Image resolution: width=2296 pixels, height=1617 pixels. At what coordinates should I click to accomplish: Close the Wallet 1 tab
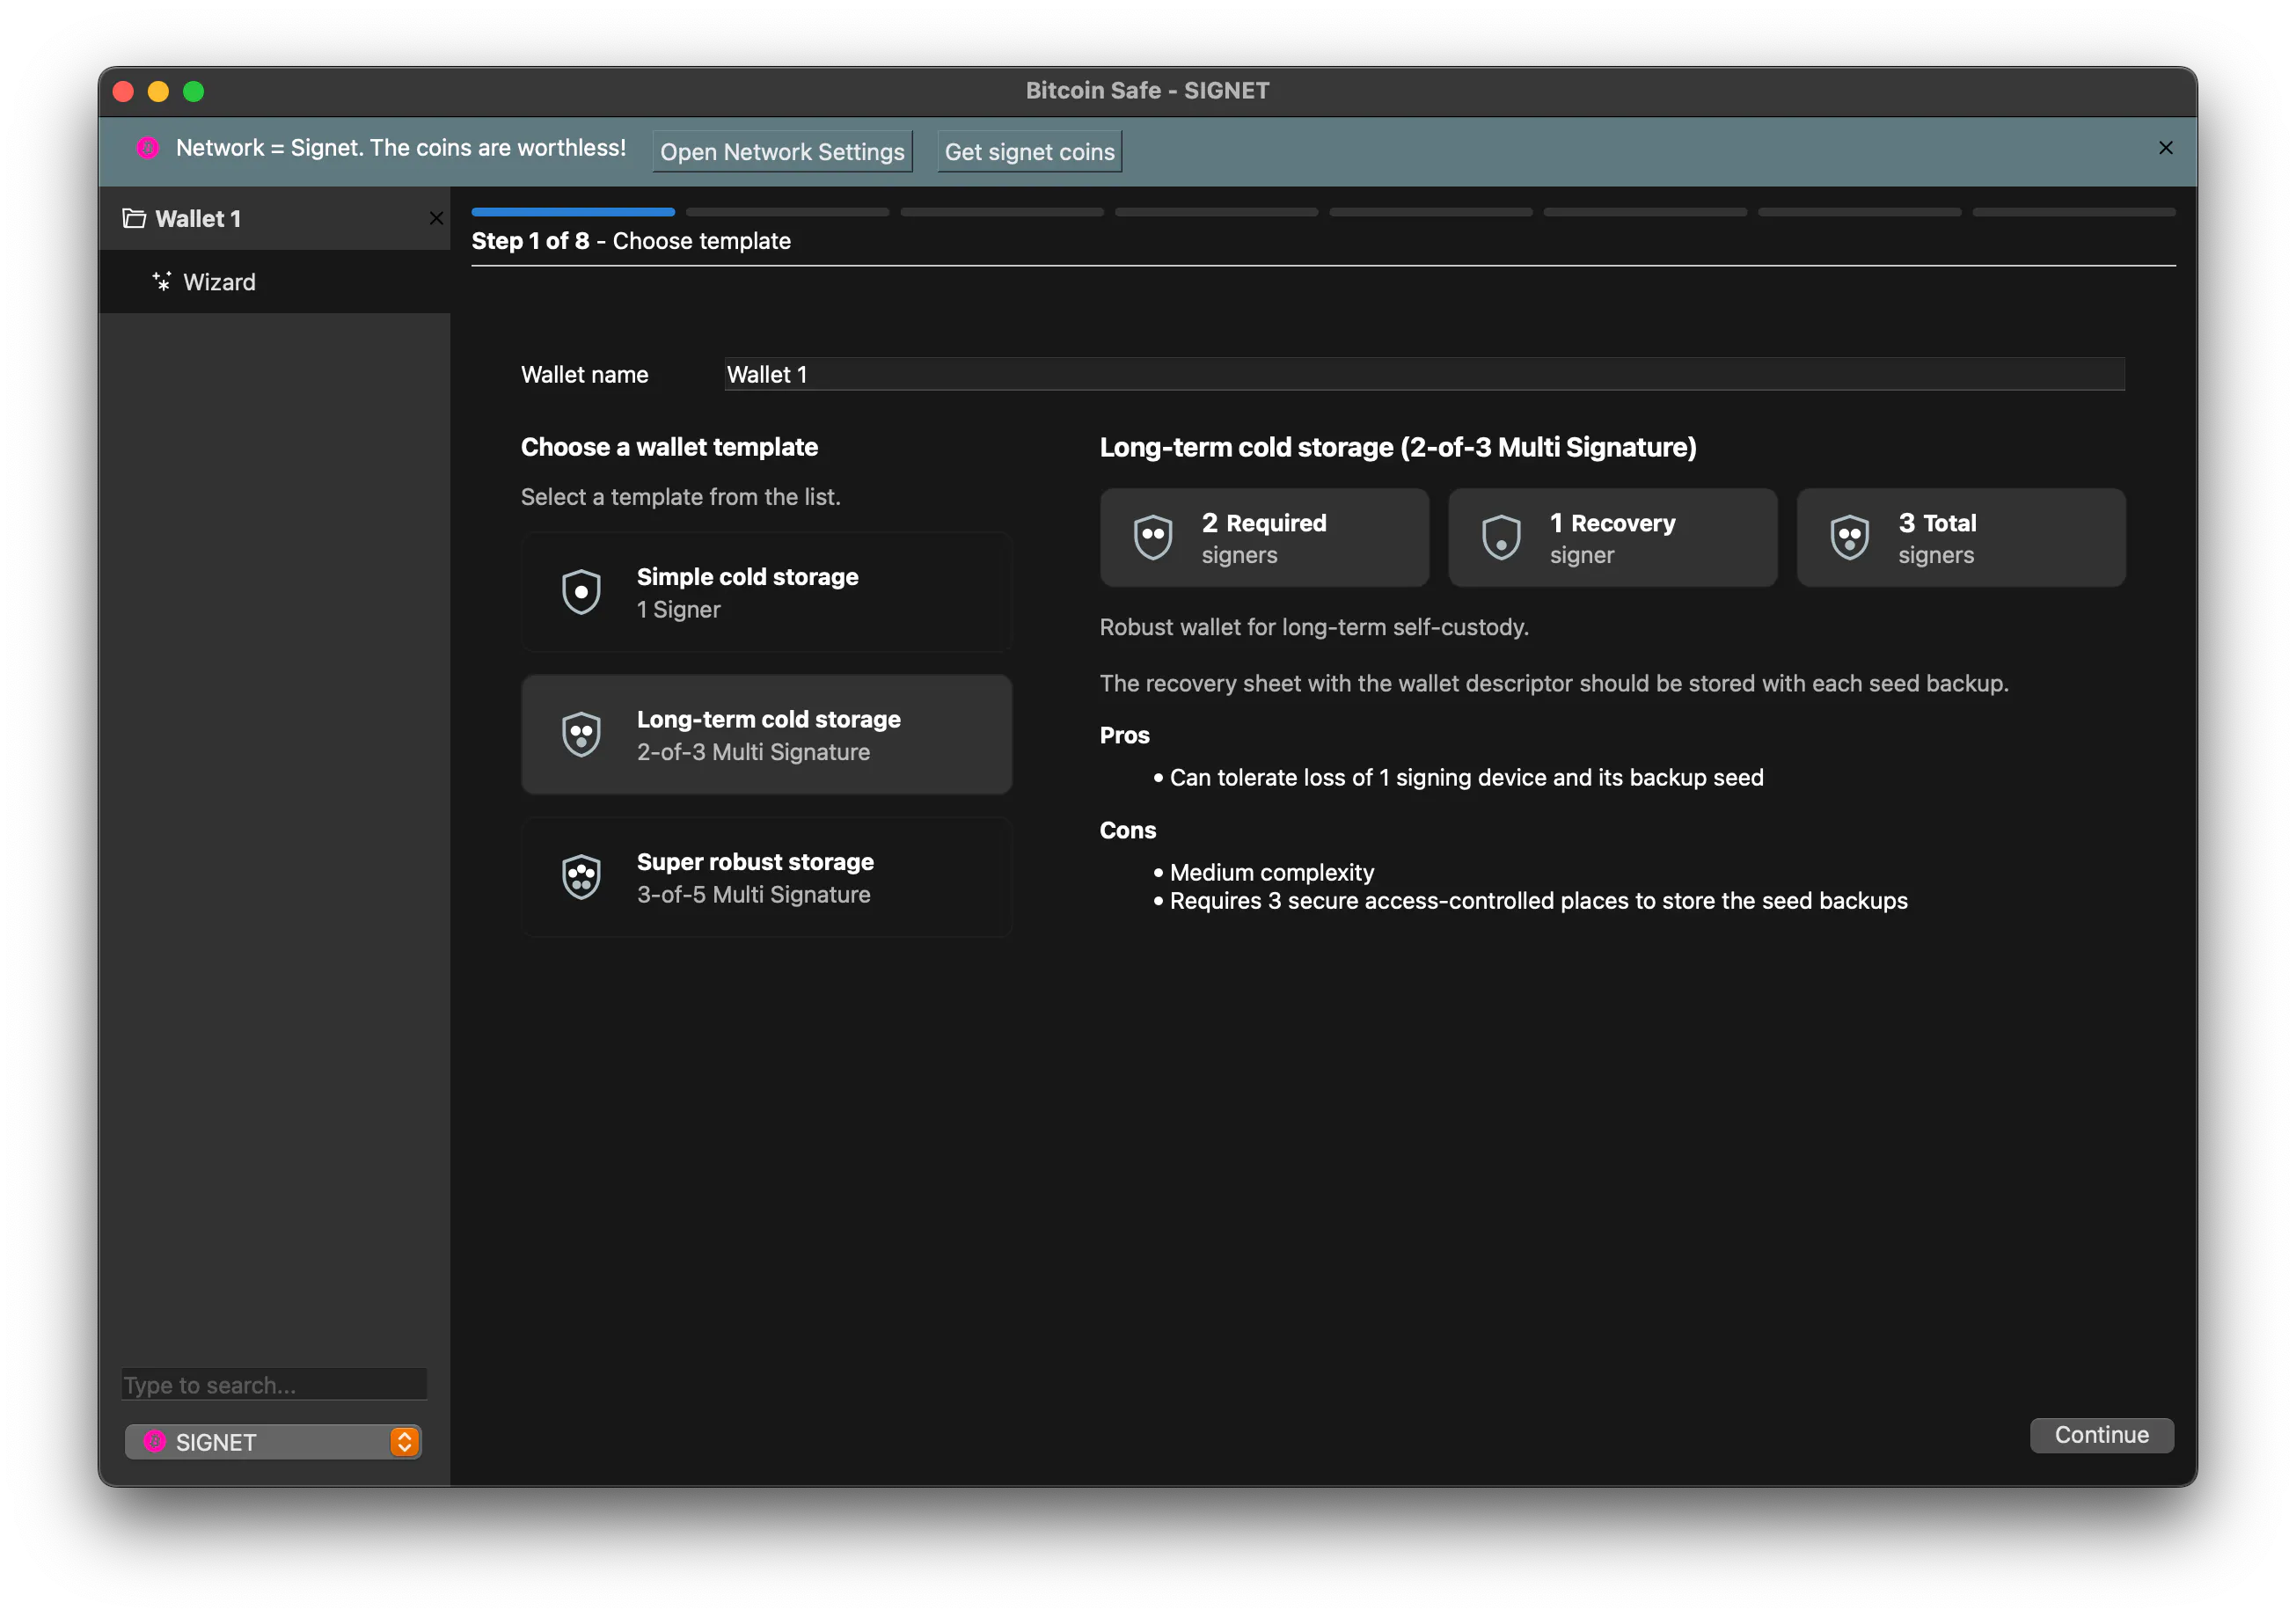coord(436,218)
